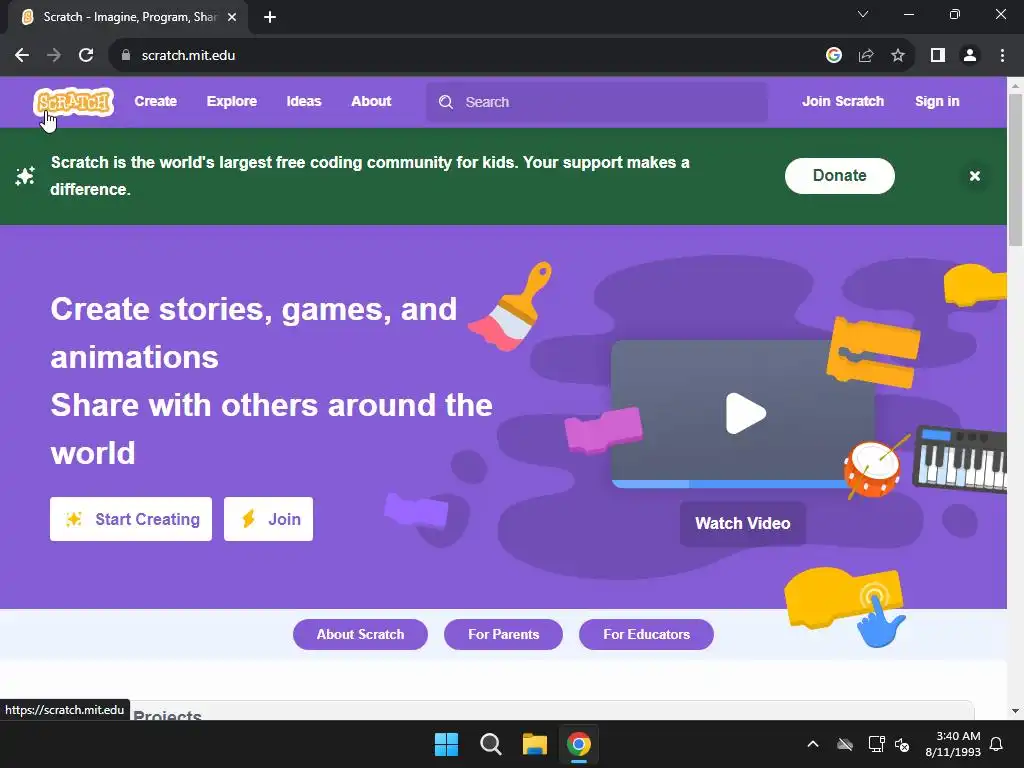Reload the current page
Image resolution: width=1024 pixels, height=768 pixels.
point(86,56)
